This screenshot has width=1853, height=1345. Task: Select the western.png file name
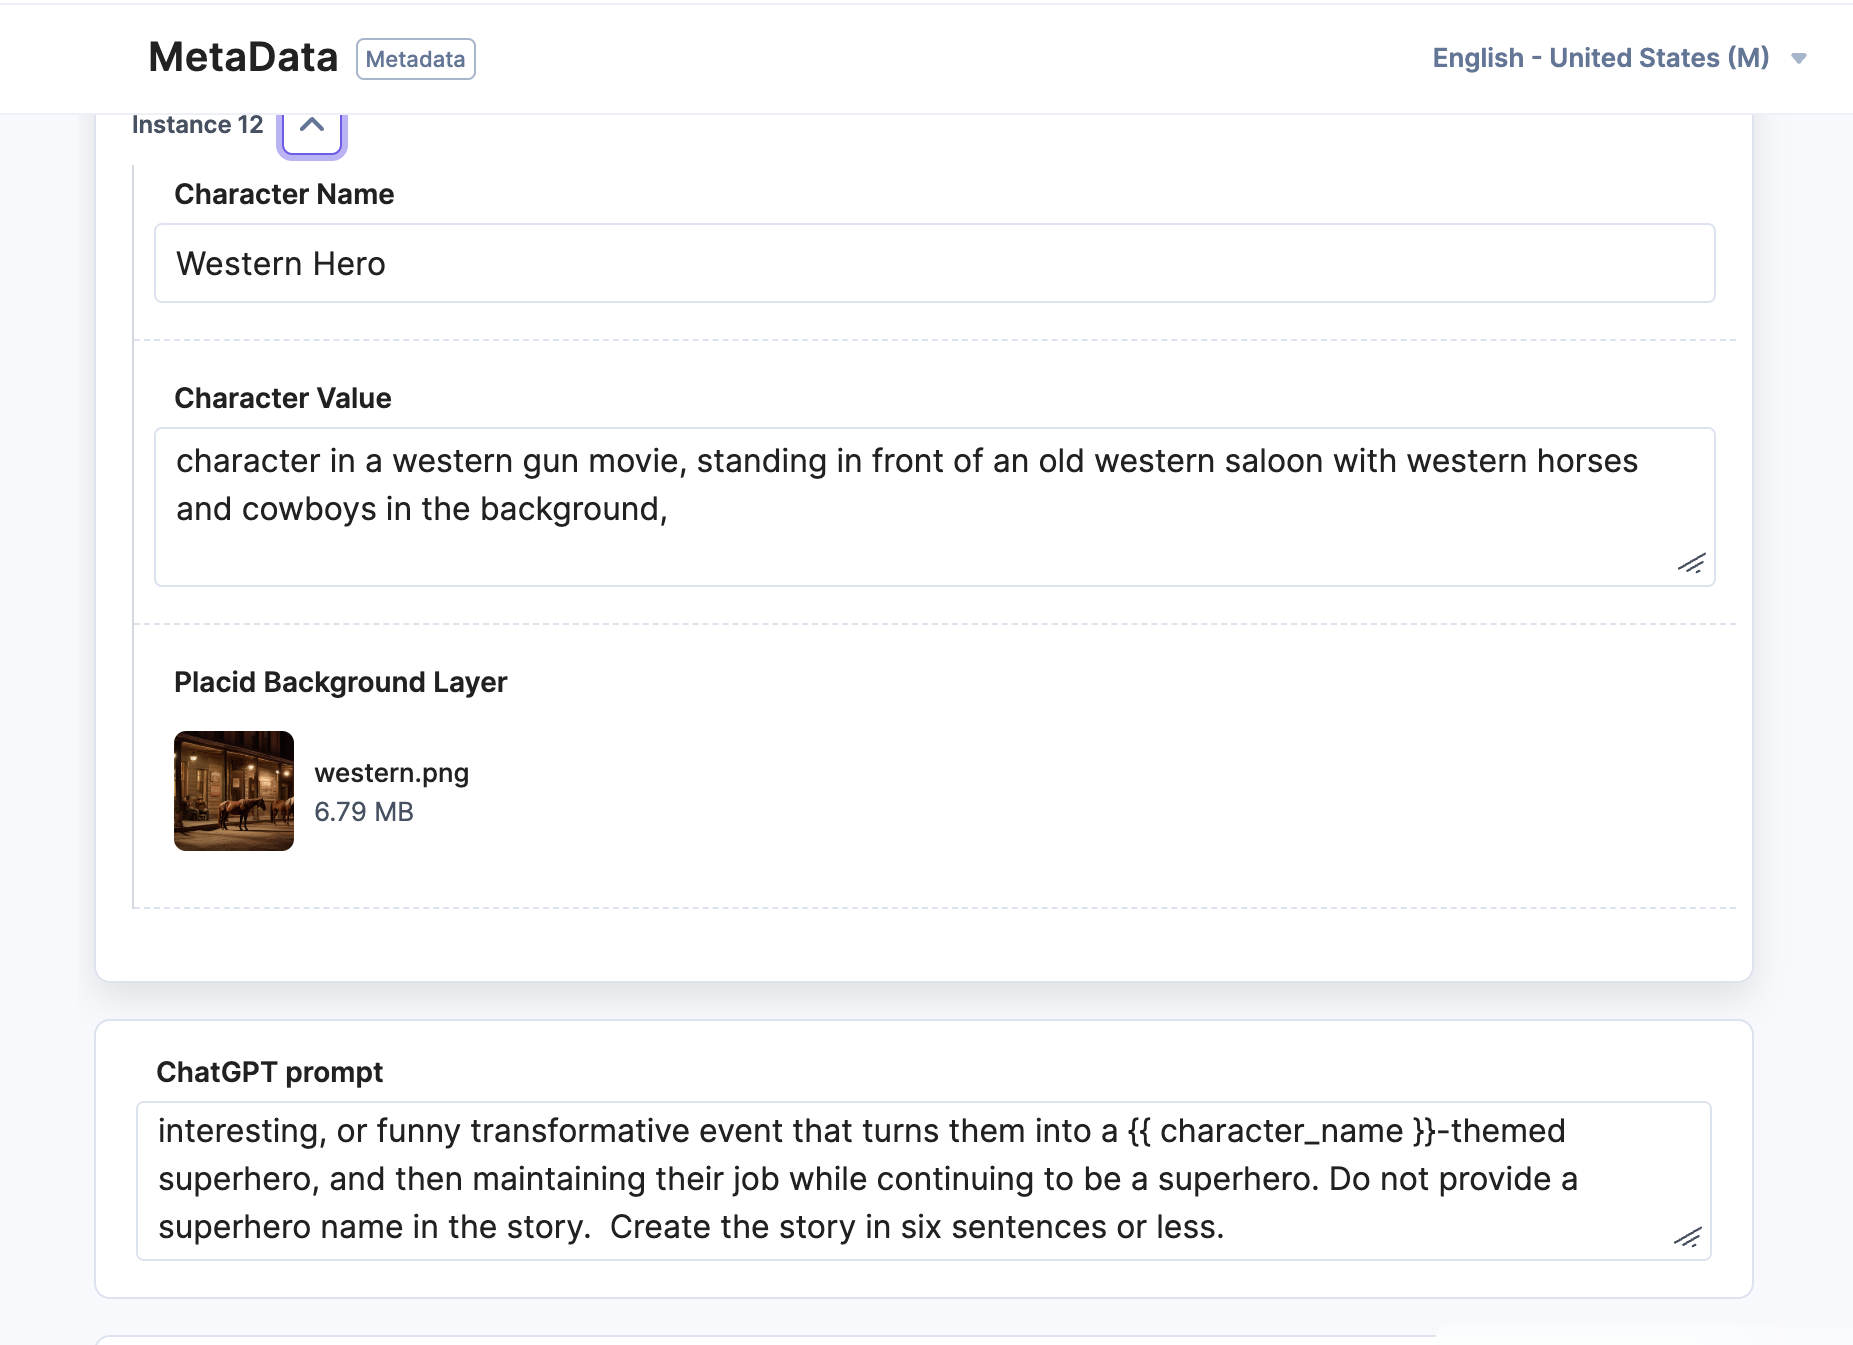[x=392, y=773]
